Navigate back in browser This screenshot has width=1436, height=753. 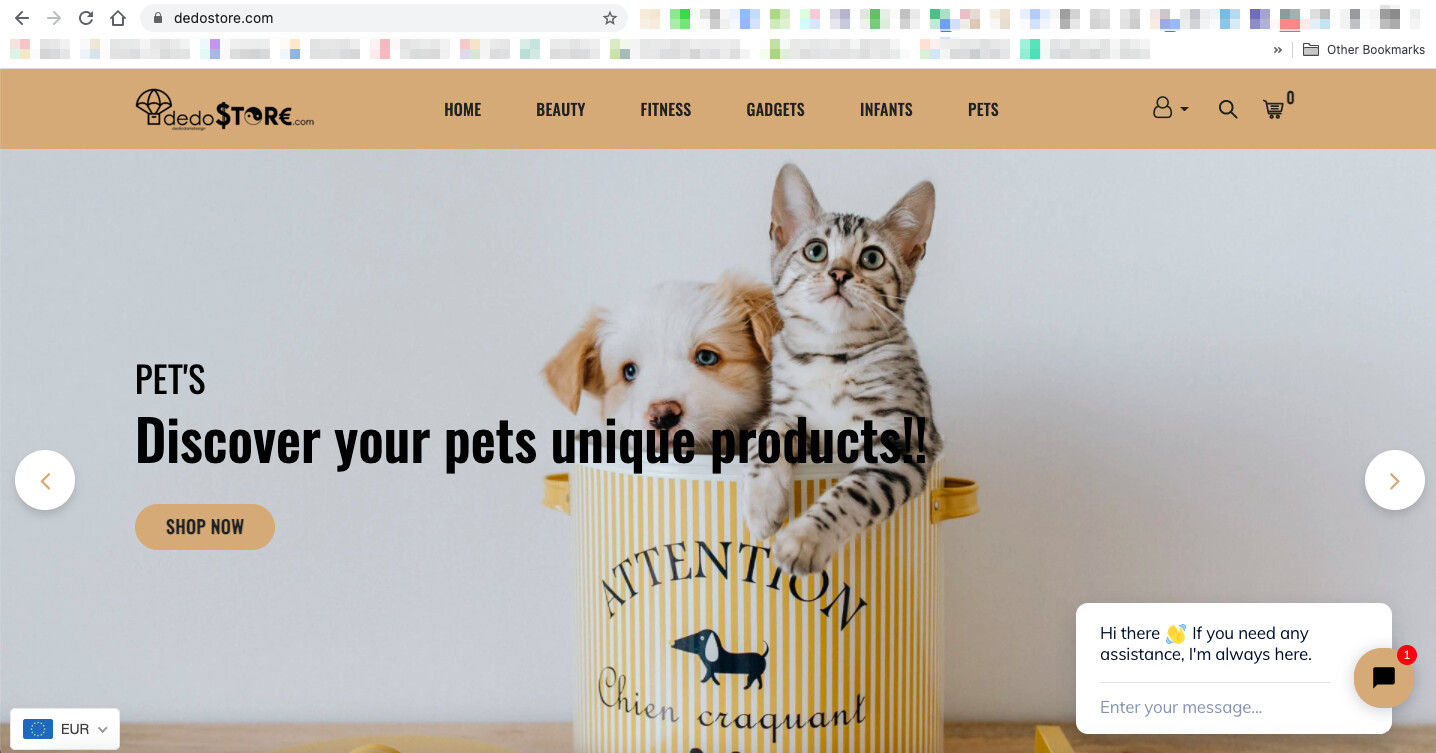coord(22,18)
